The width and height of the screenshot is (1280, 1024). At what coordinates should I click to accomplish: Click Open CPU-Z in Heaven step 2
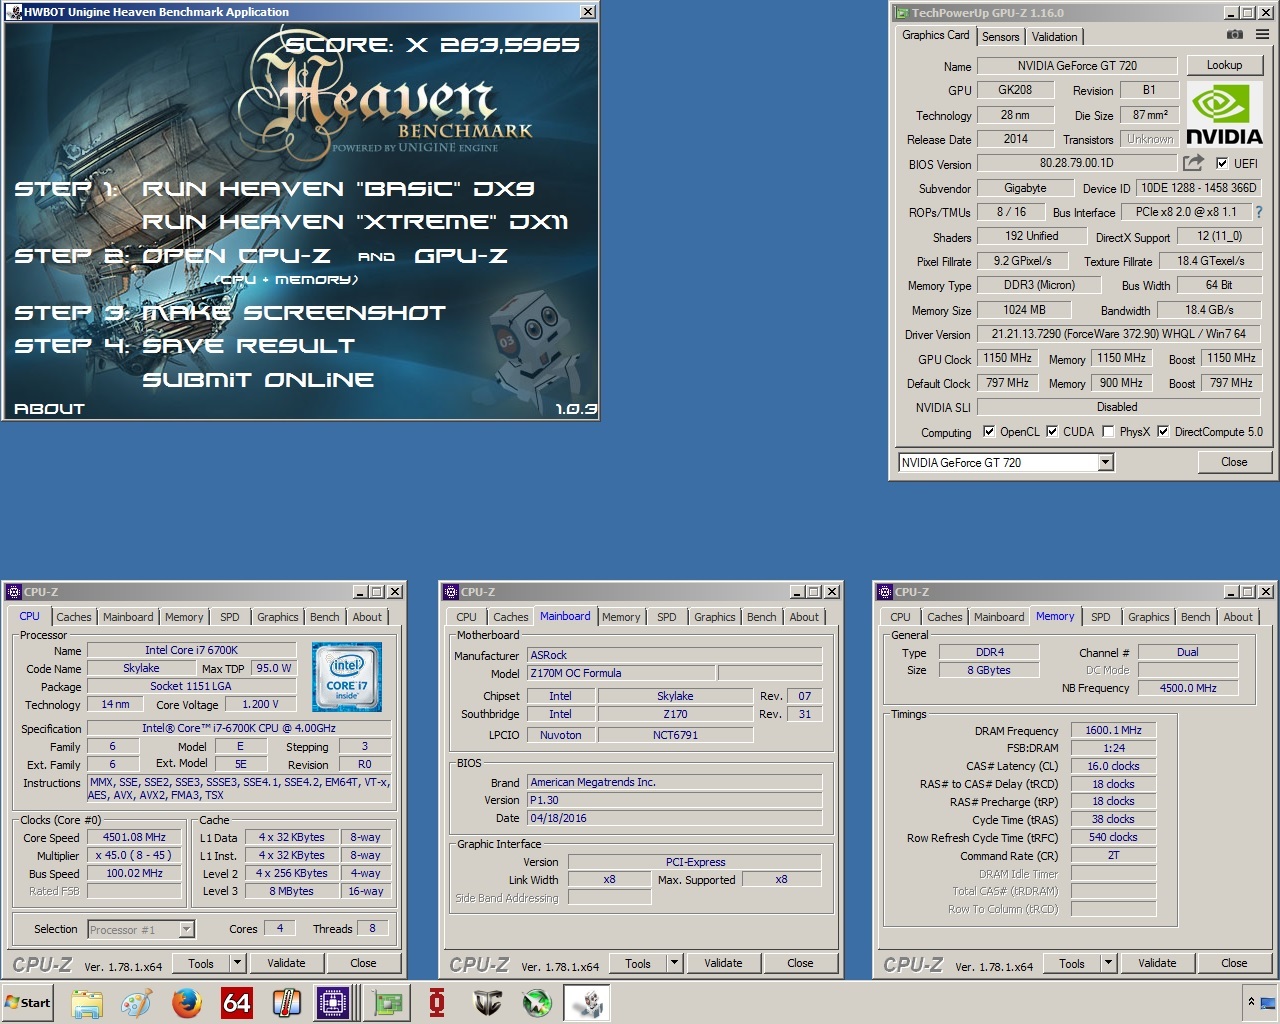pos(236,256)
